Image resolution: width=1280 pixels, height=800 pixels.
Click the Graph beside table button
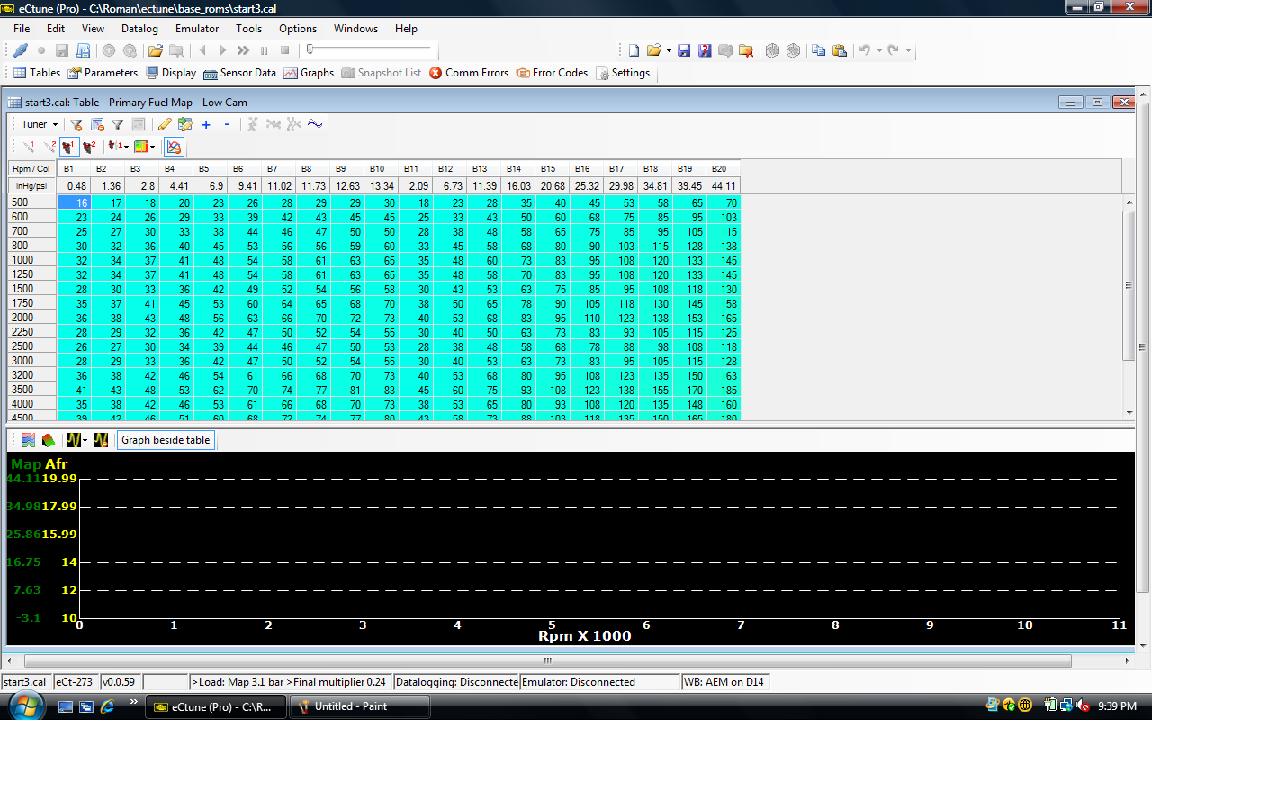pyautogui.click(x=165, y=440)
